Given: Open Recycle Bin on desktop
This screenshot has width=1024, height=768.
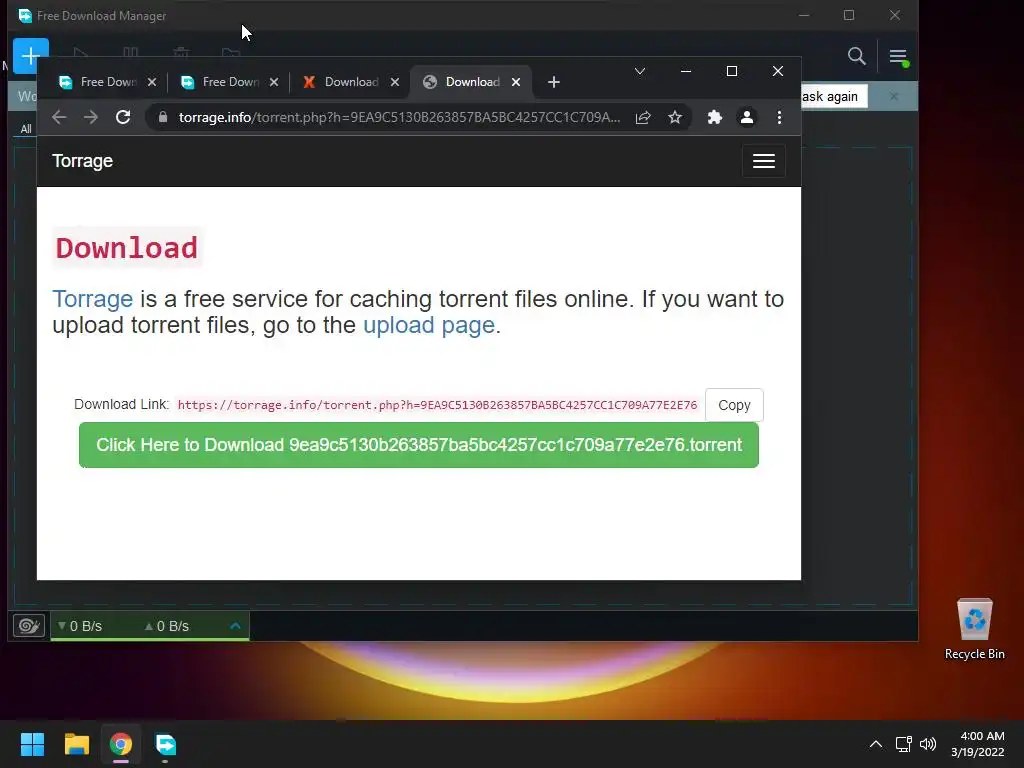Looking at the screenshot, I should (x=974, y=629).
